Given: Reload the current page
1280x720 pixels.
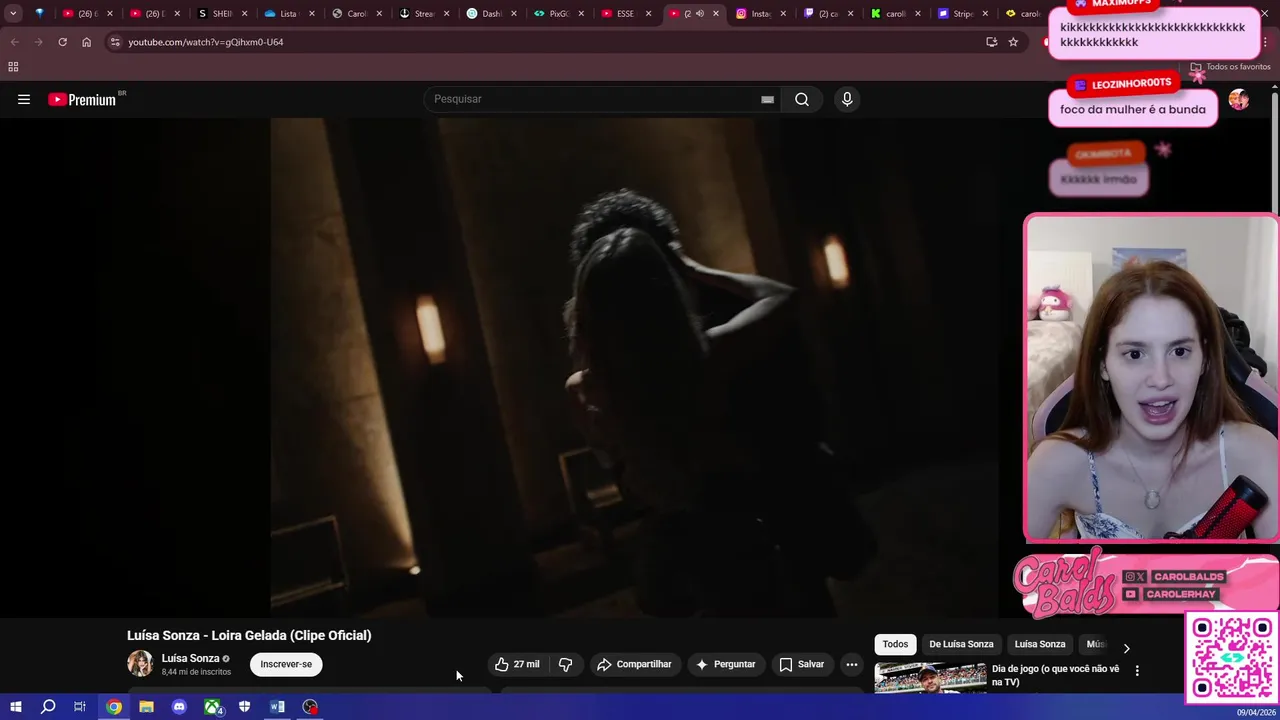Looking at the screenshot, I should click(x=62, y=42).
